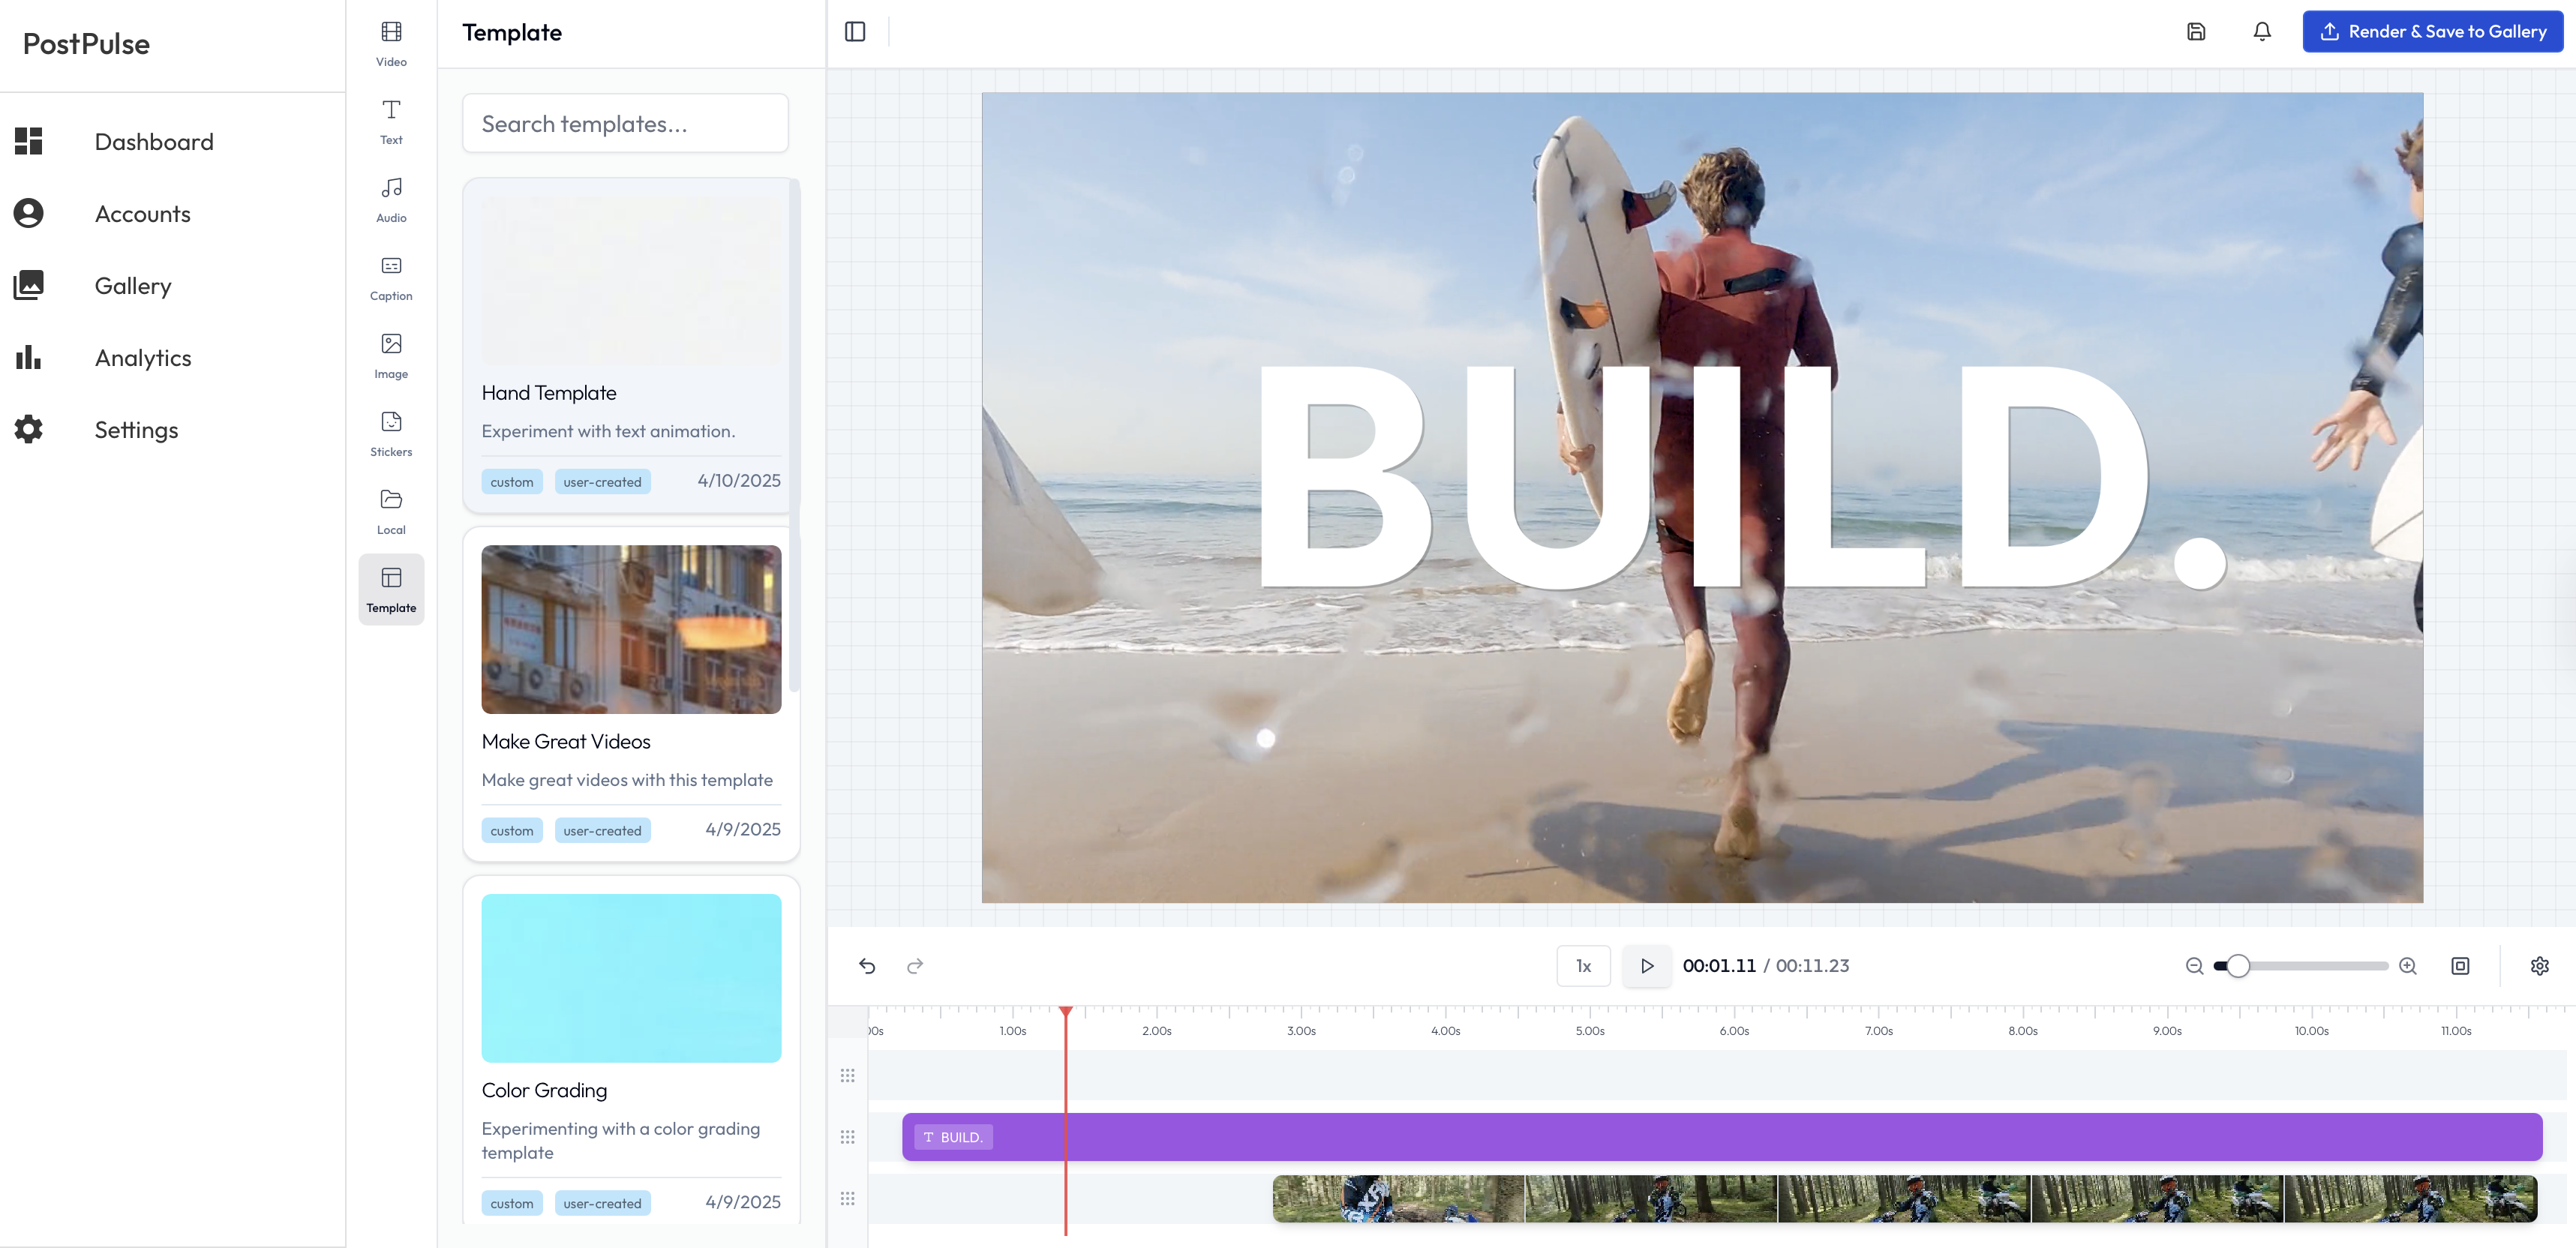Select the BUILD. text clip on timeline
Screen dimensions: 2576x1248
pyautogui.click(x=1722, y=1137)
